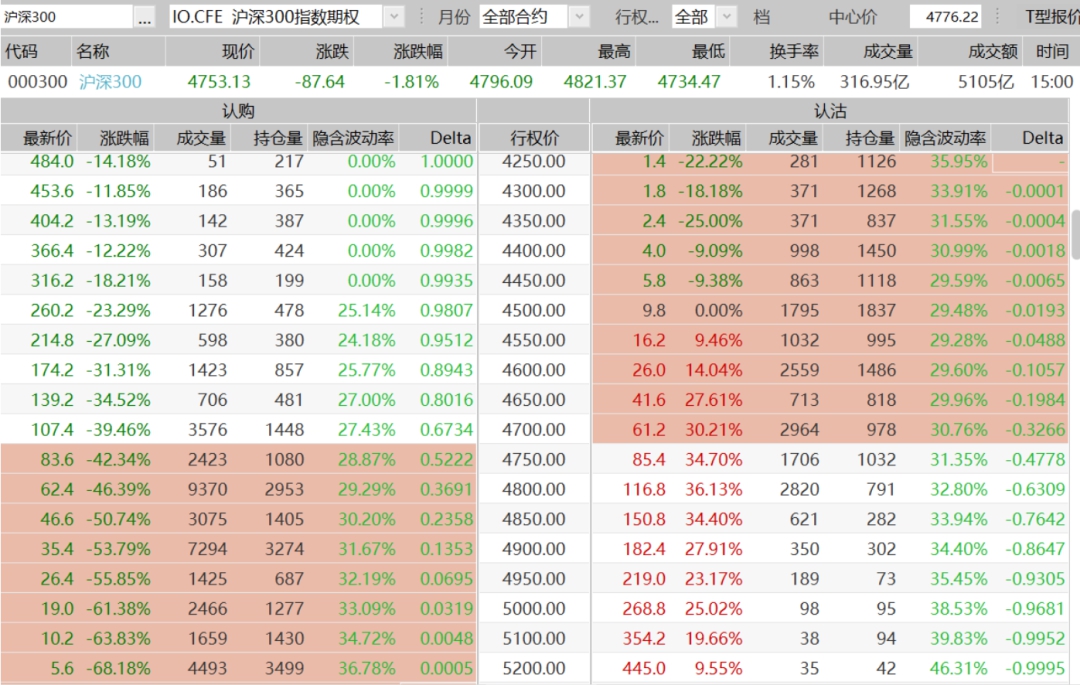Click call price 83.6
1080x685 pixels.
57,460
